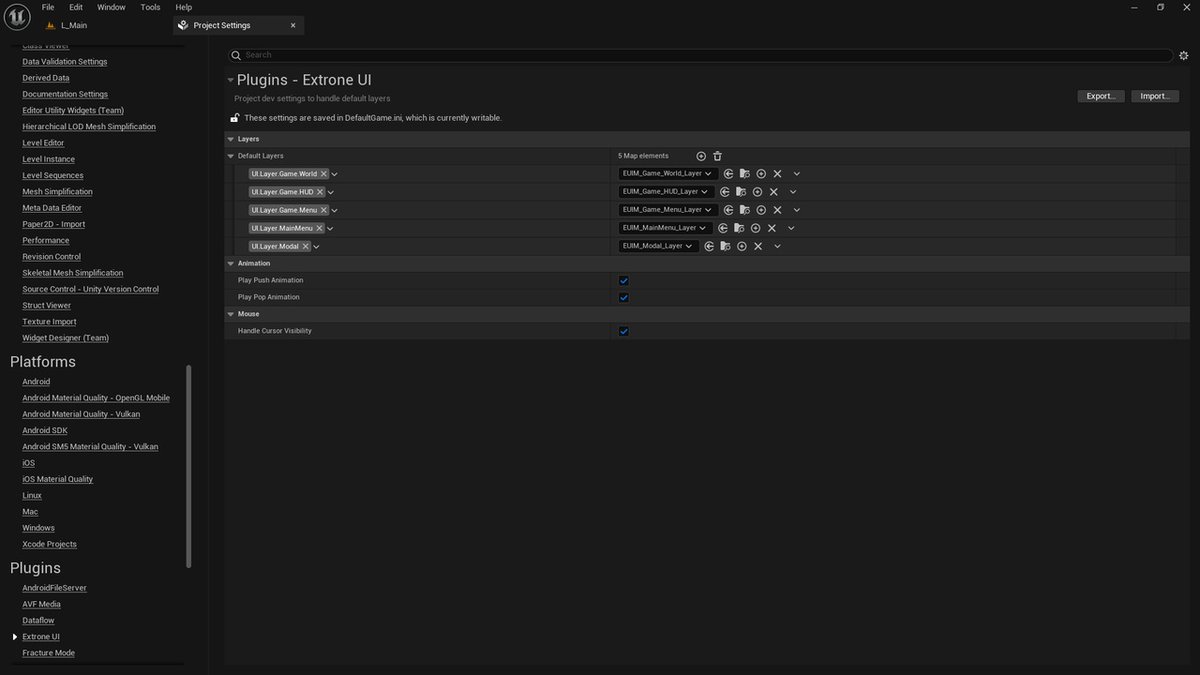
Task: Browse to EUIM_Game_Menu_Layer in Content Browser
Action: [x=745, y=210]
